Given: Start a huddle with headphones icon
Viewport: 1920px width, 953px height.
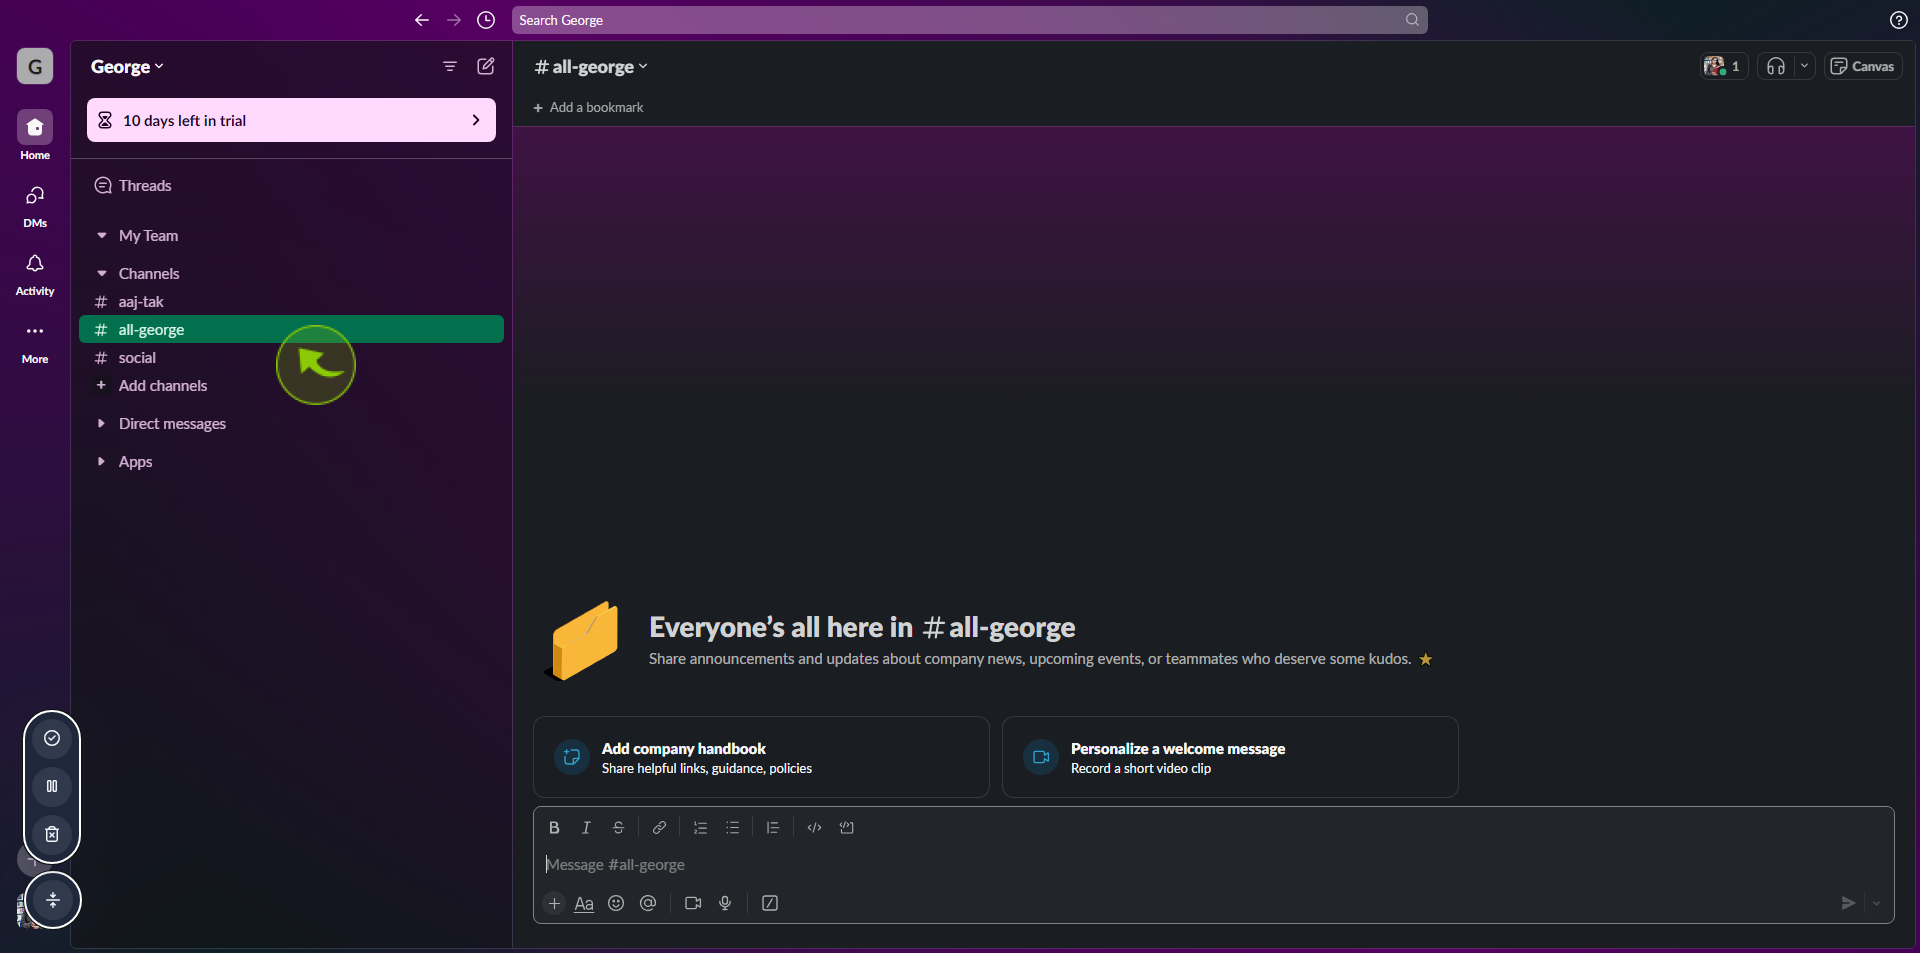Looking at the screenshot, I should tap(1776, 66).
